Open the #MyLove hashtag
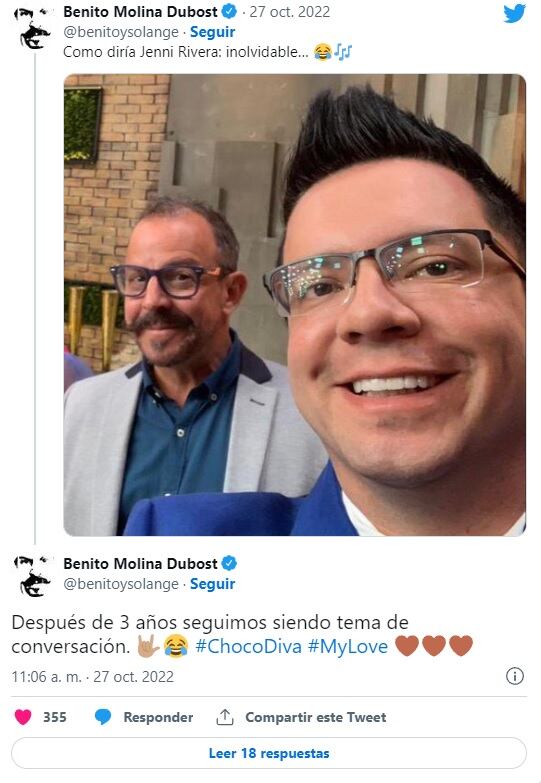The width and height of the screenshot is (541, 783). 348,646
